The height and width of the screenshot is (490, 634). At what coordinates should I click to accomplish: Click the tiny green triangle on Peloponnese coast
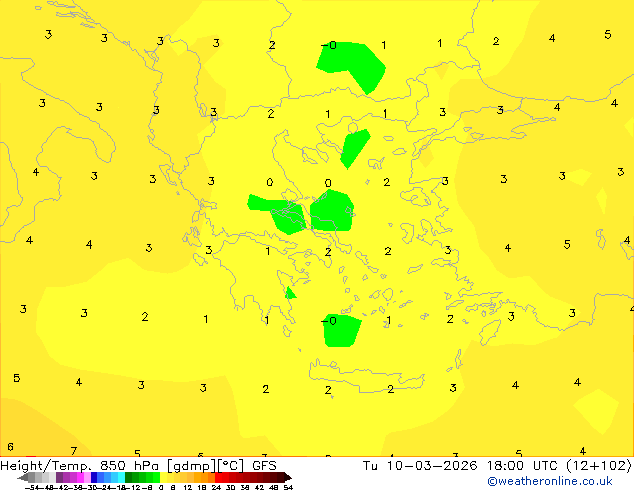pyautogui.click(x=290, y=294)
